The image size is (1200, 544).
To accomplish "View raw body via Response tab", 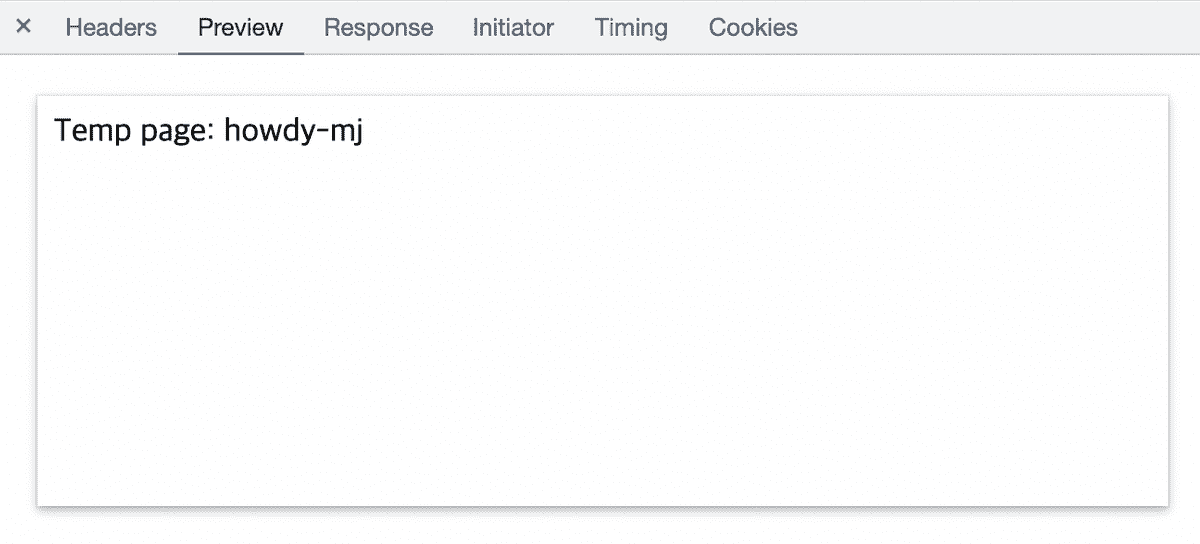I will tap(378, 27).
